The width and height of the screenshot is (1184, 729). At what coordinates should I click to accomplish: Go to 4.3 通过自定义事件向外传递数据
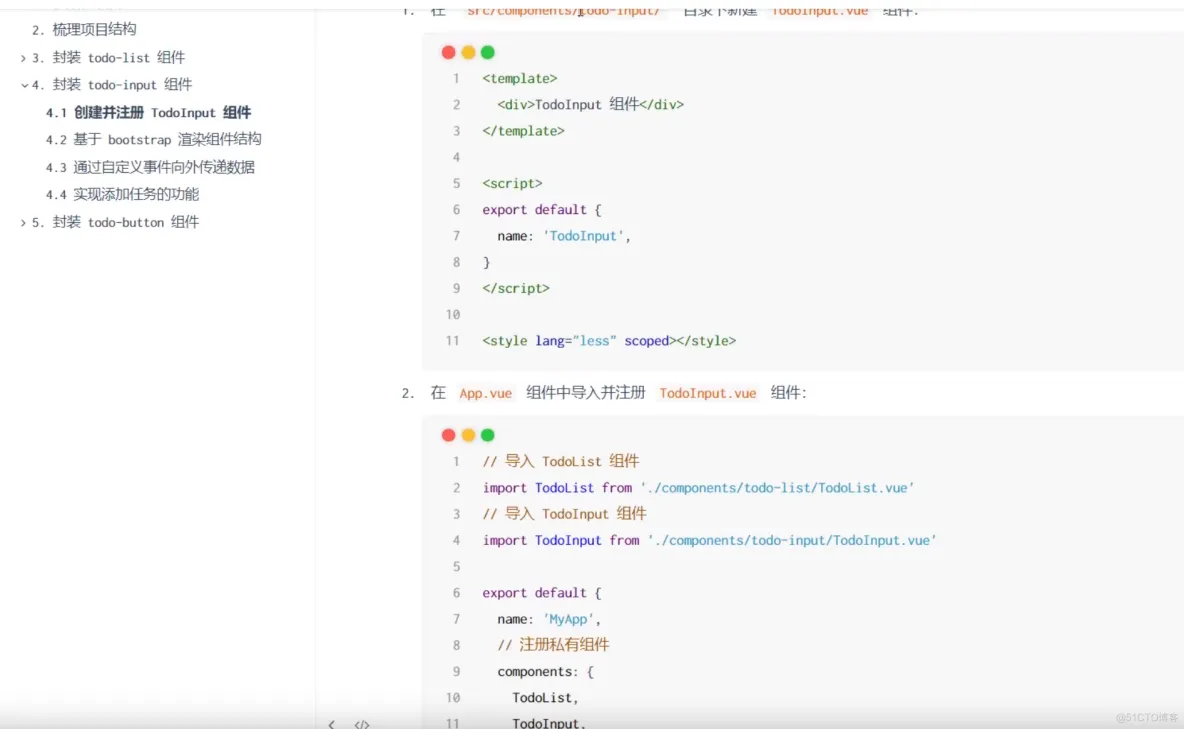pos(150,167)
